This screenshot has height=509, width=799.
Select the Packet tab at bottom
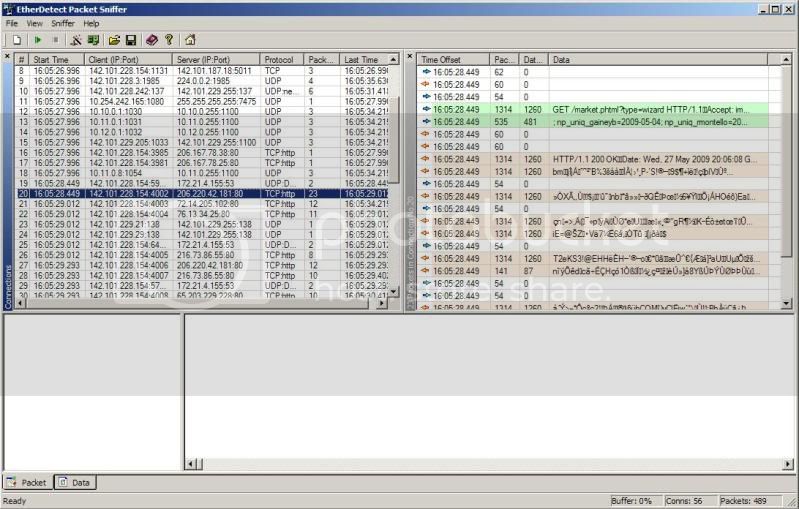click(x=27, y=483)
